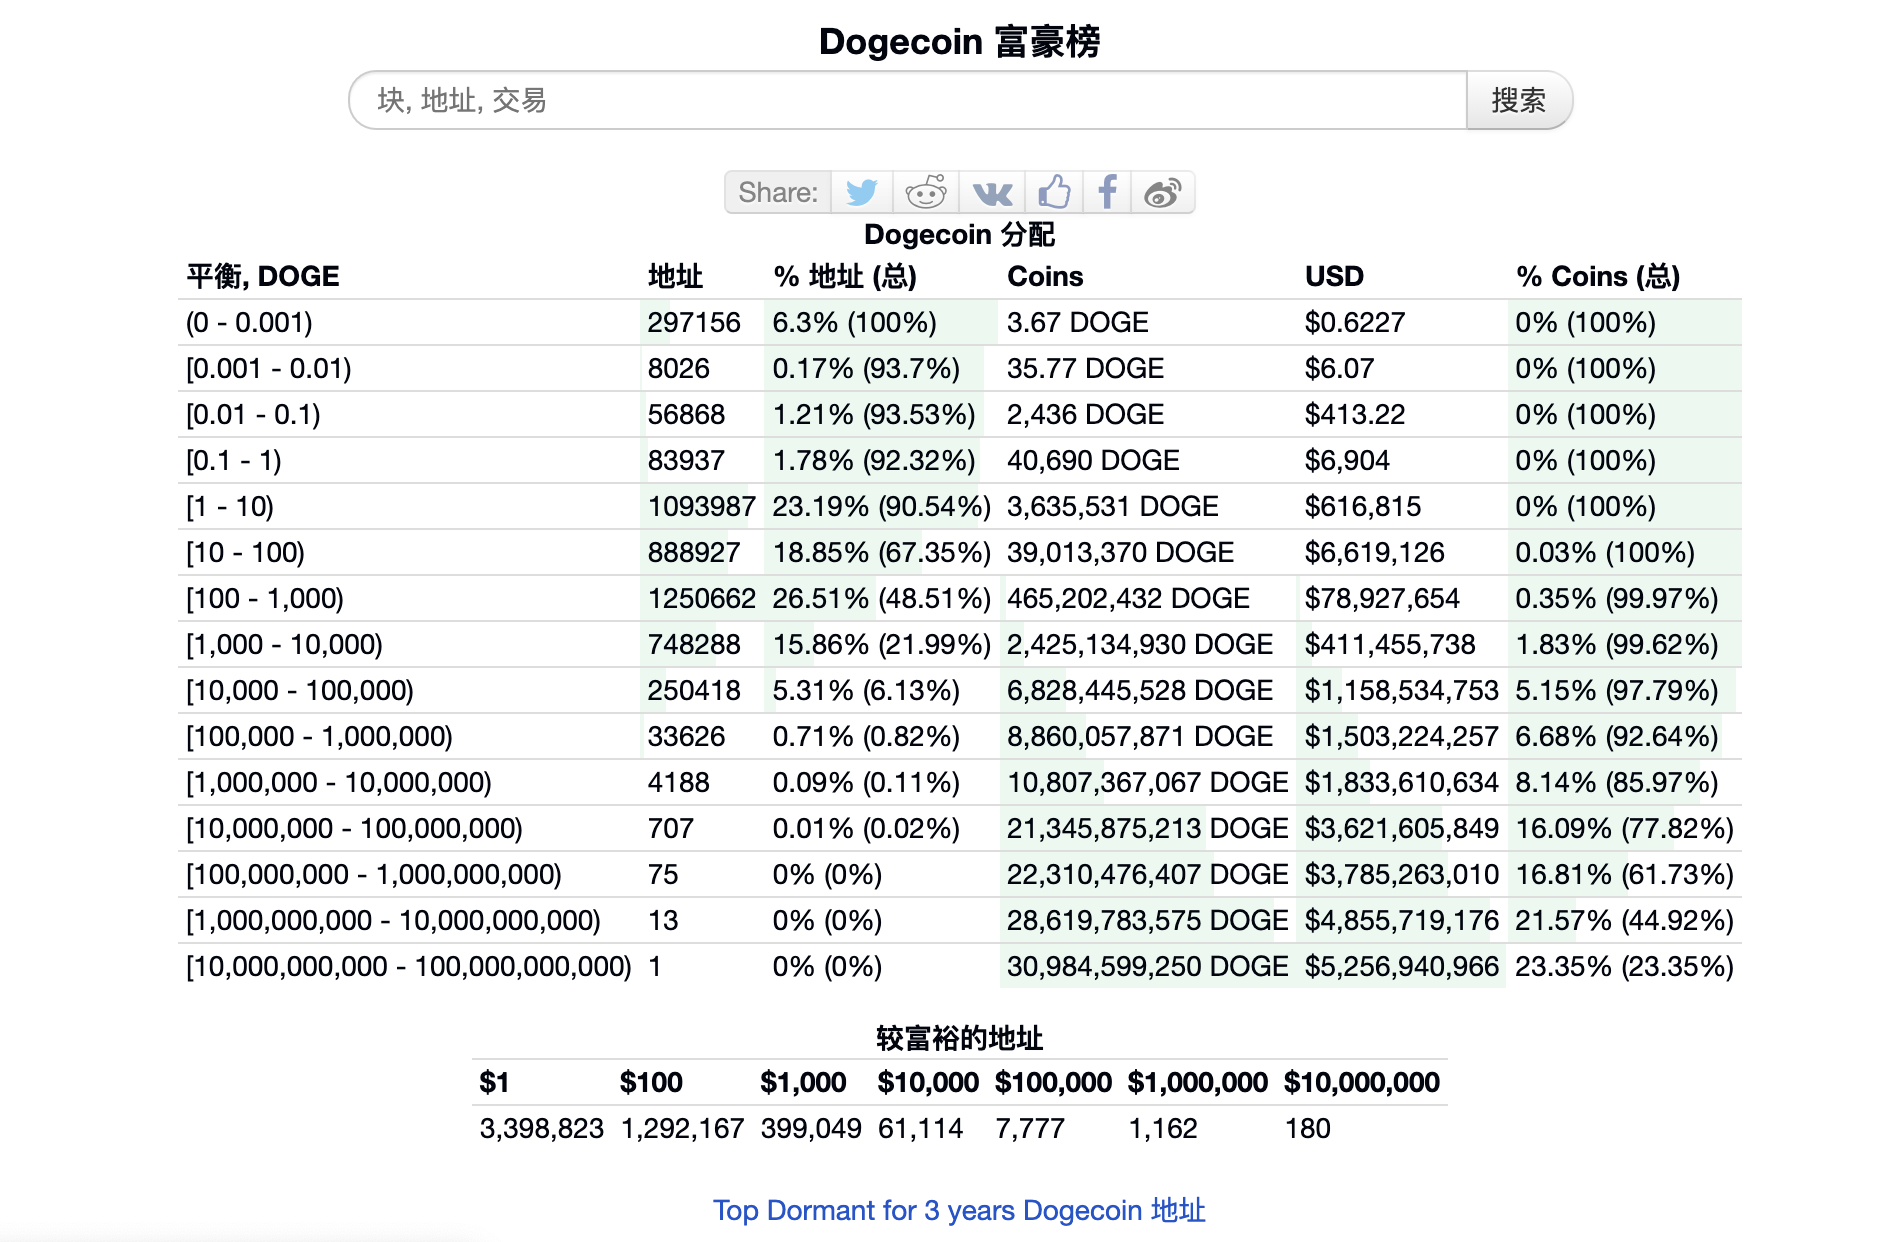Click the 3.67 DOGE coins value
The height and width of the screenshot is (1242, 1904).
pyautogui.click(x=1077, y=322)
